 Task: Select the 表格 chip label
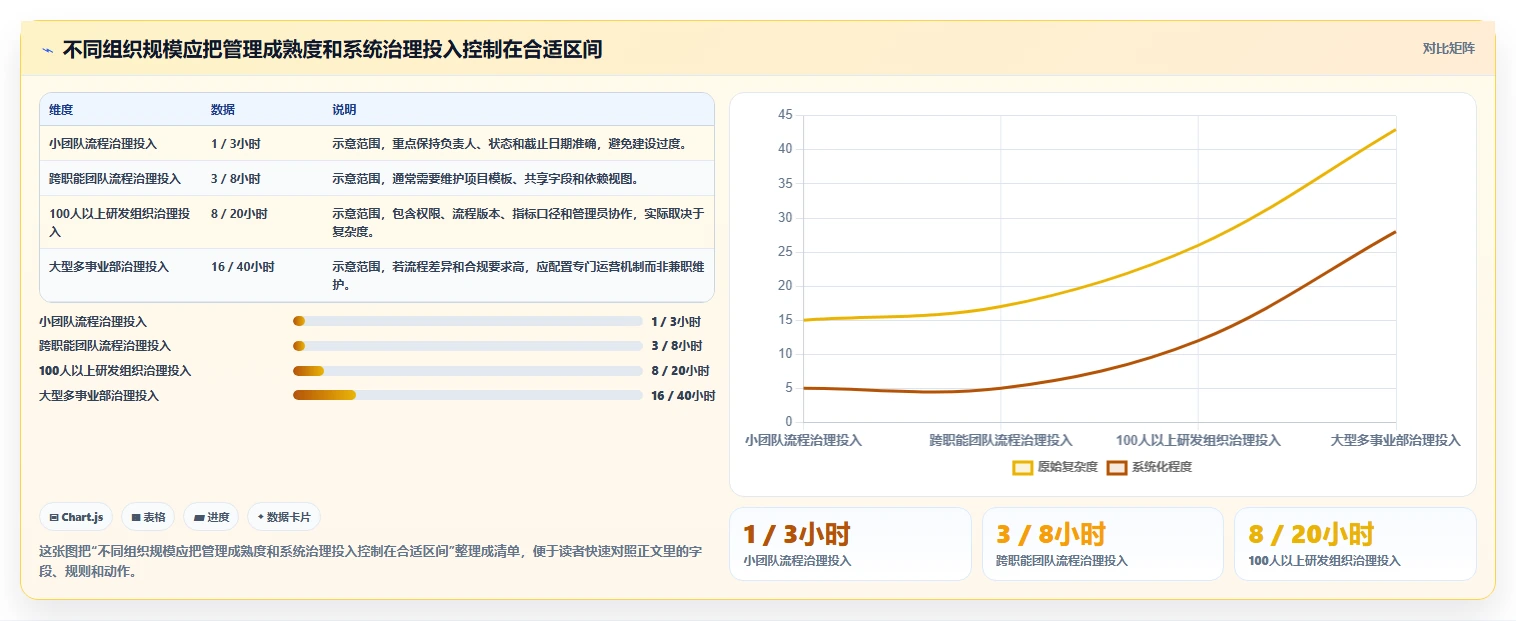[154, 517]
